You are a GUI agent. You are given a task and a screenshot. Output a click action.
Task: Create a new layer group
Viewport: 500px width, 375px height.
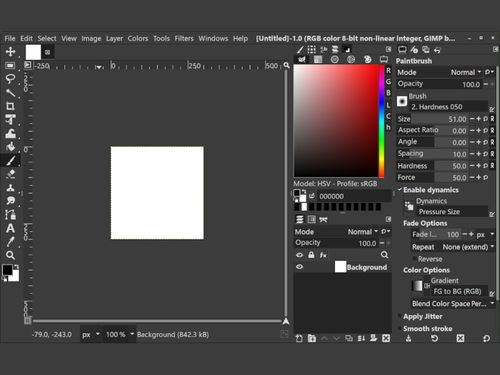312,338
